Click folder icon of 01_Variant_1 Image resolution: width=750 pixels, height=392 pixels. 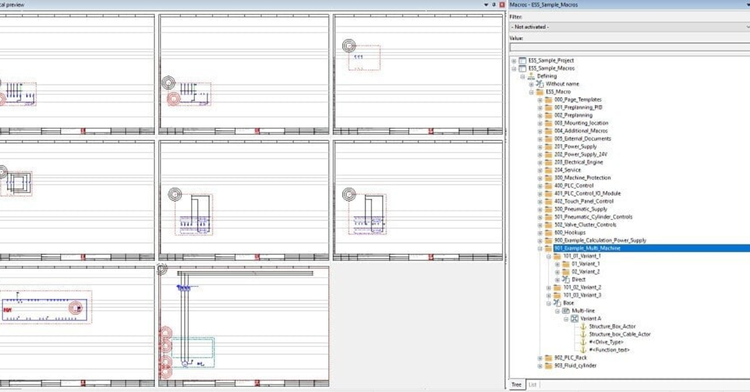click(565, 264)
